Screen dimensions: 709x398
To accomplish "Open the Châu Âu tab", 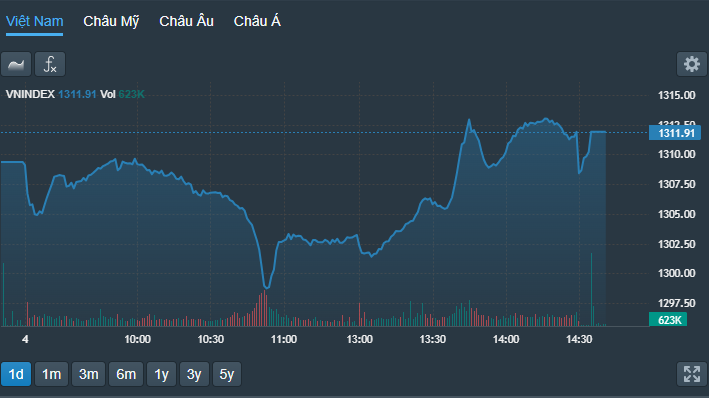I will point(186,21).
